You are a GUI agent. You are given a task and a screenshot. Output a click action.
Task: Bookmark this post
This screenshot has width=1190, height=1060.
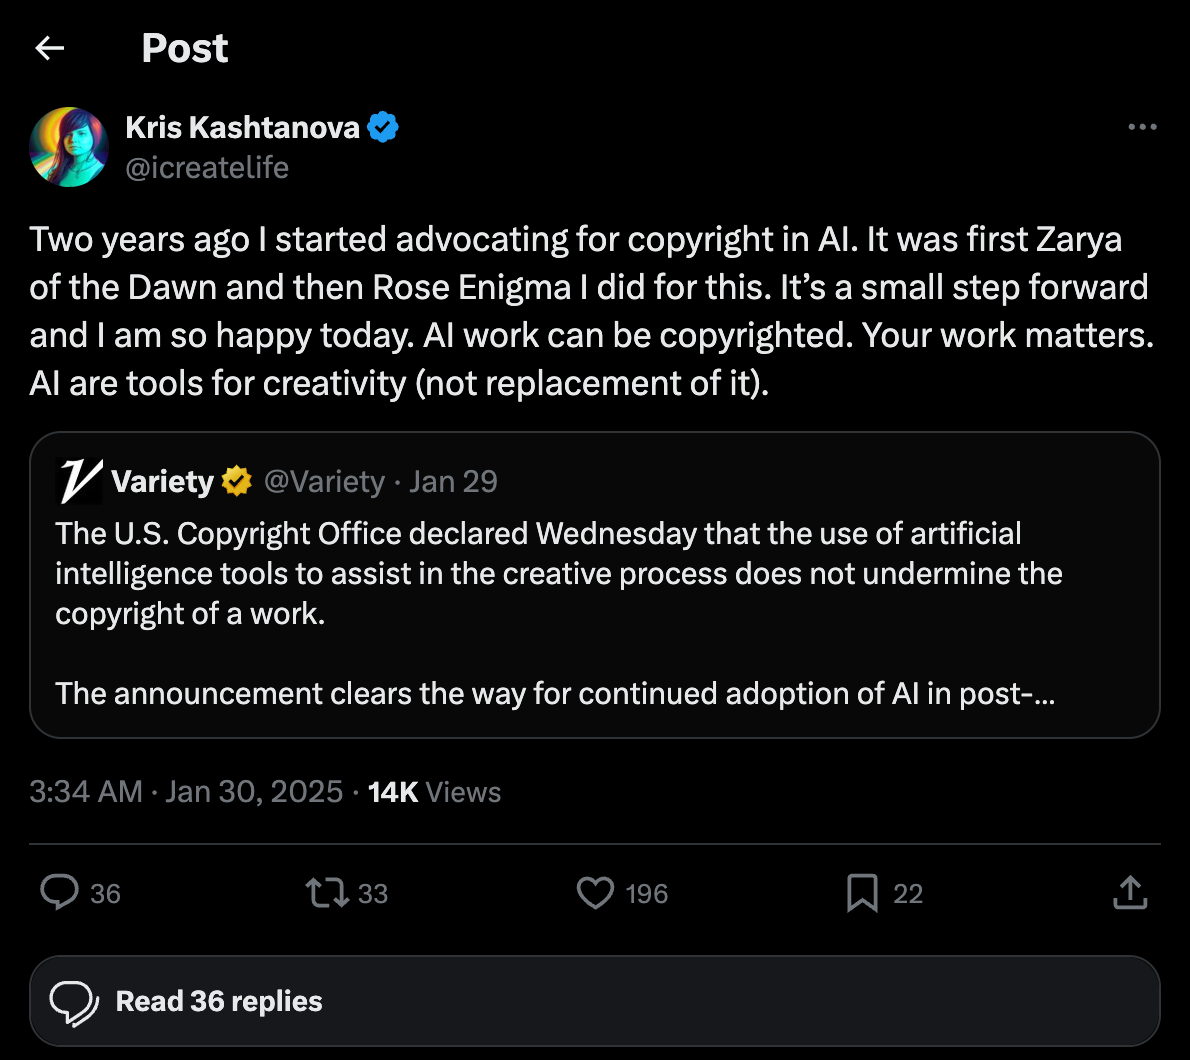coord(861,892)
